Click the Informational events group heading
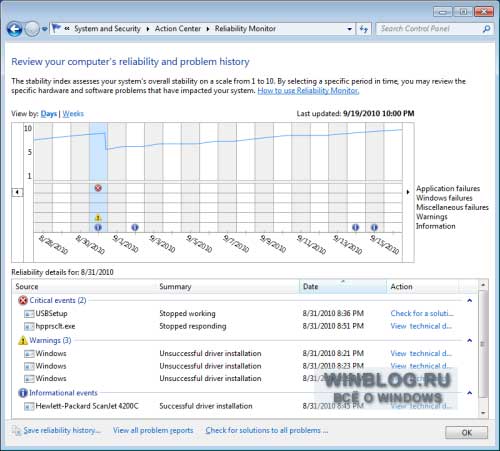 pos(63,393)
